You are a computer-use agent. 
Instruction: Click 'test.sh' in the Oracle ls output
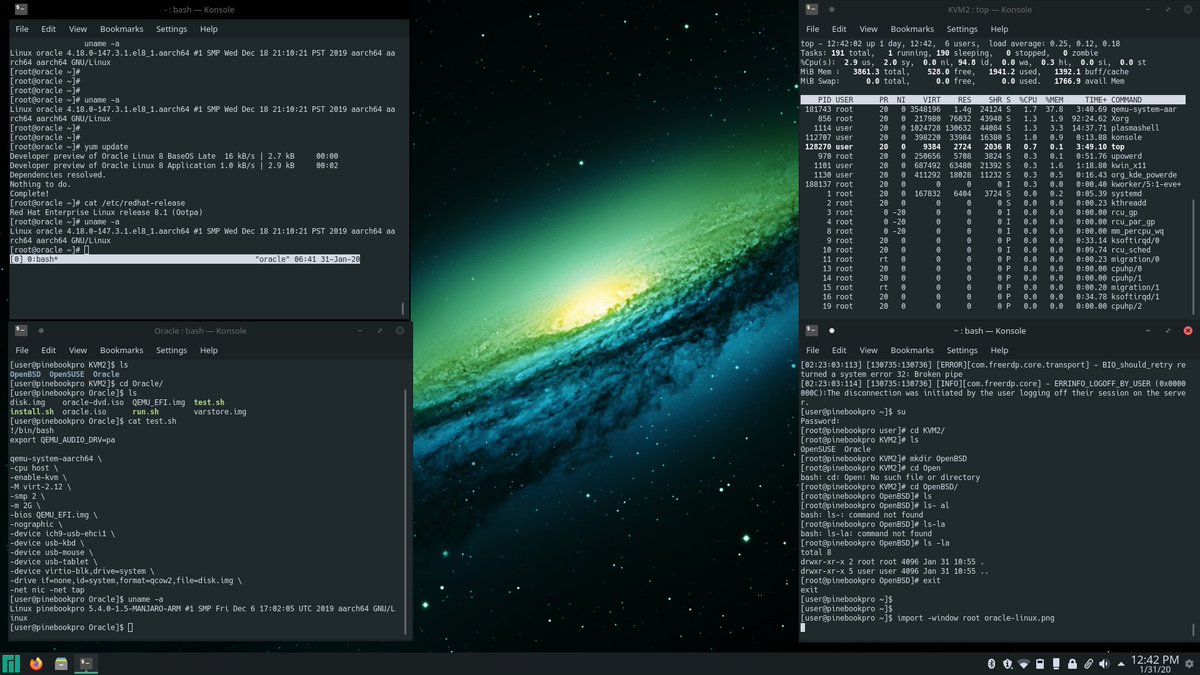point(209,402)
